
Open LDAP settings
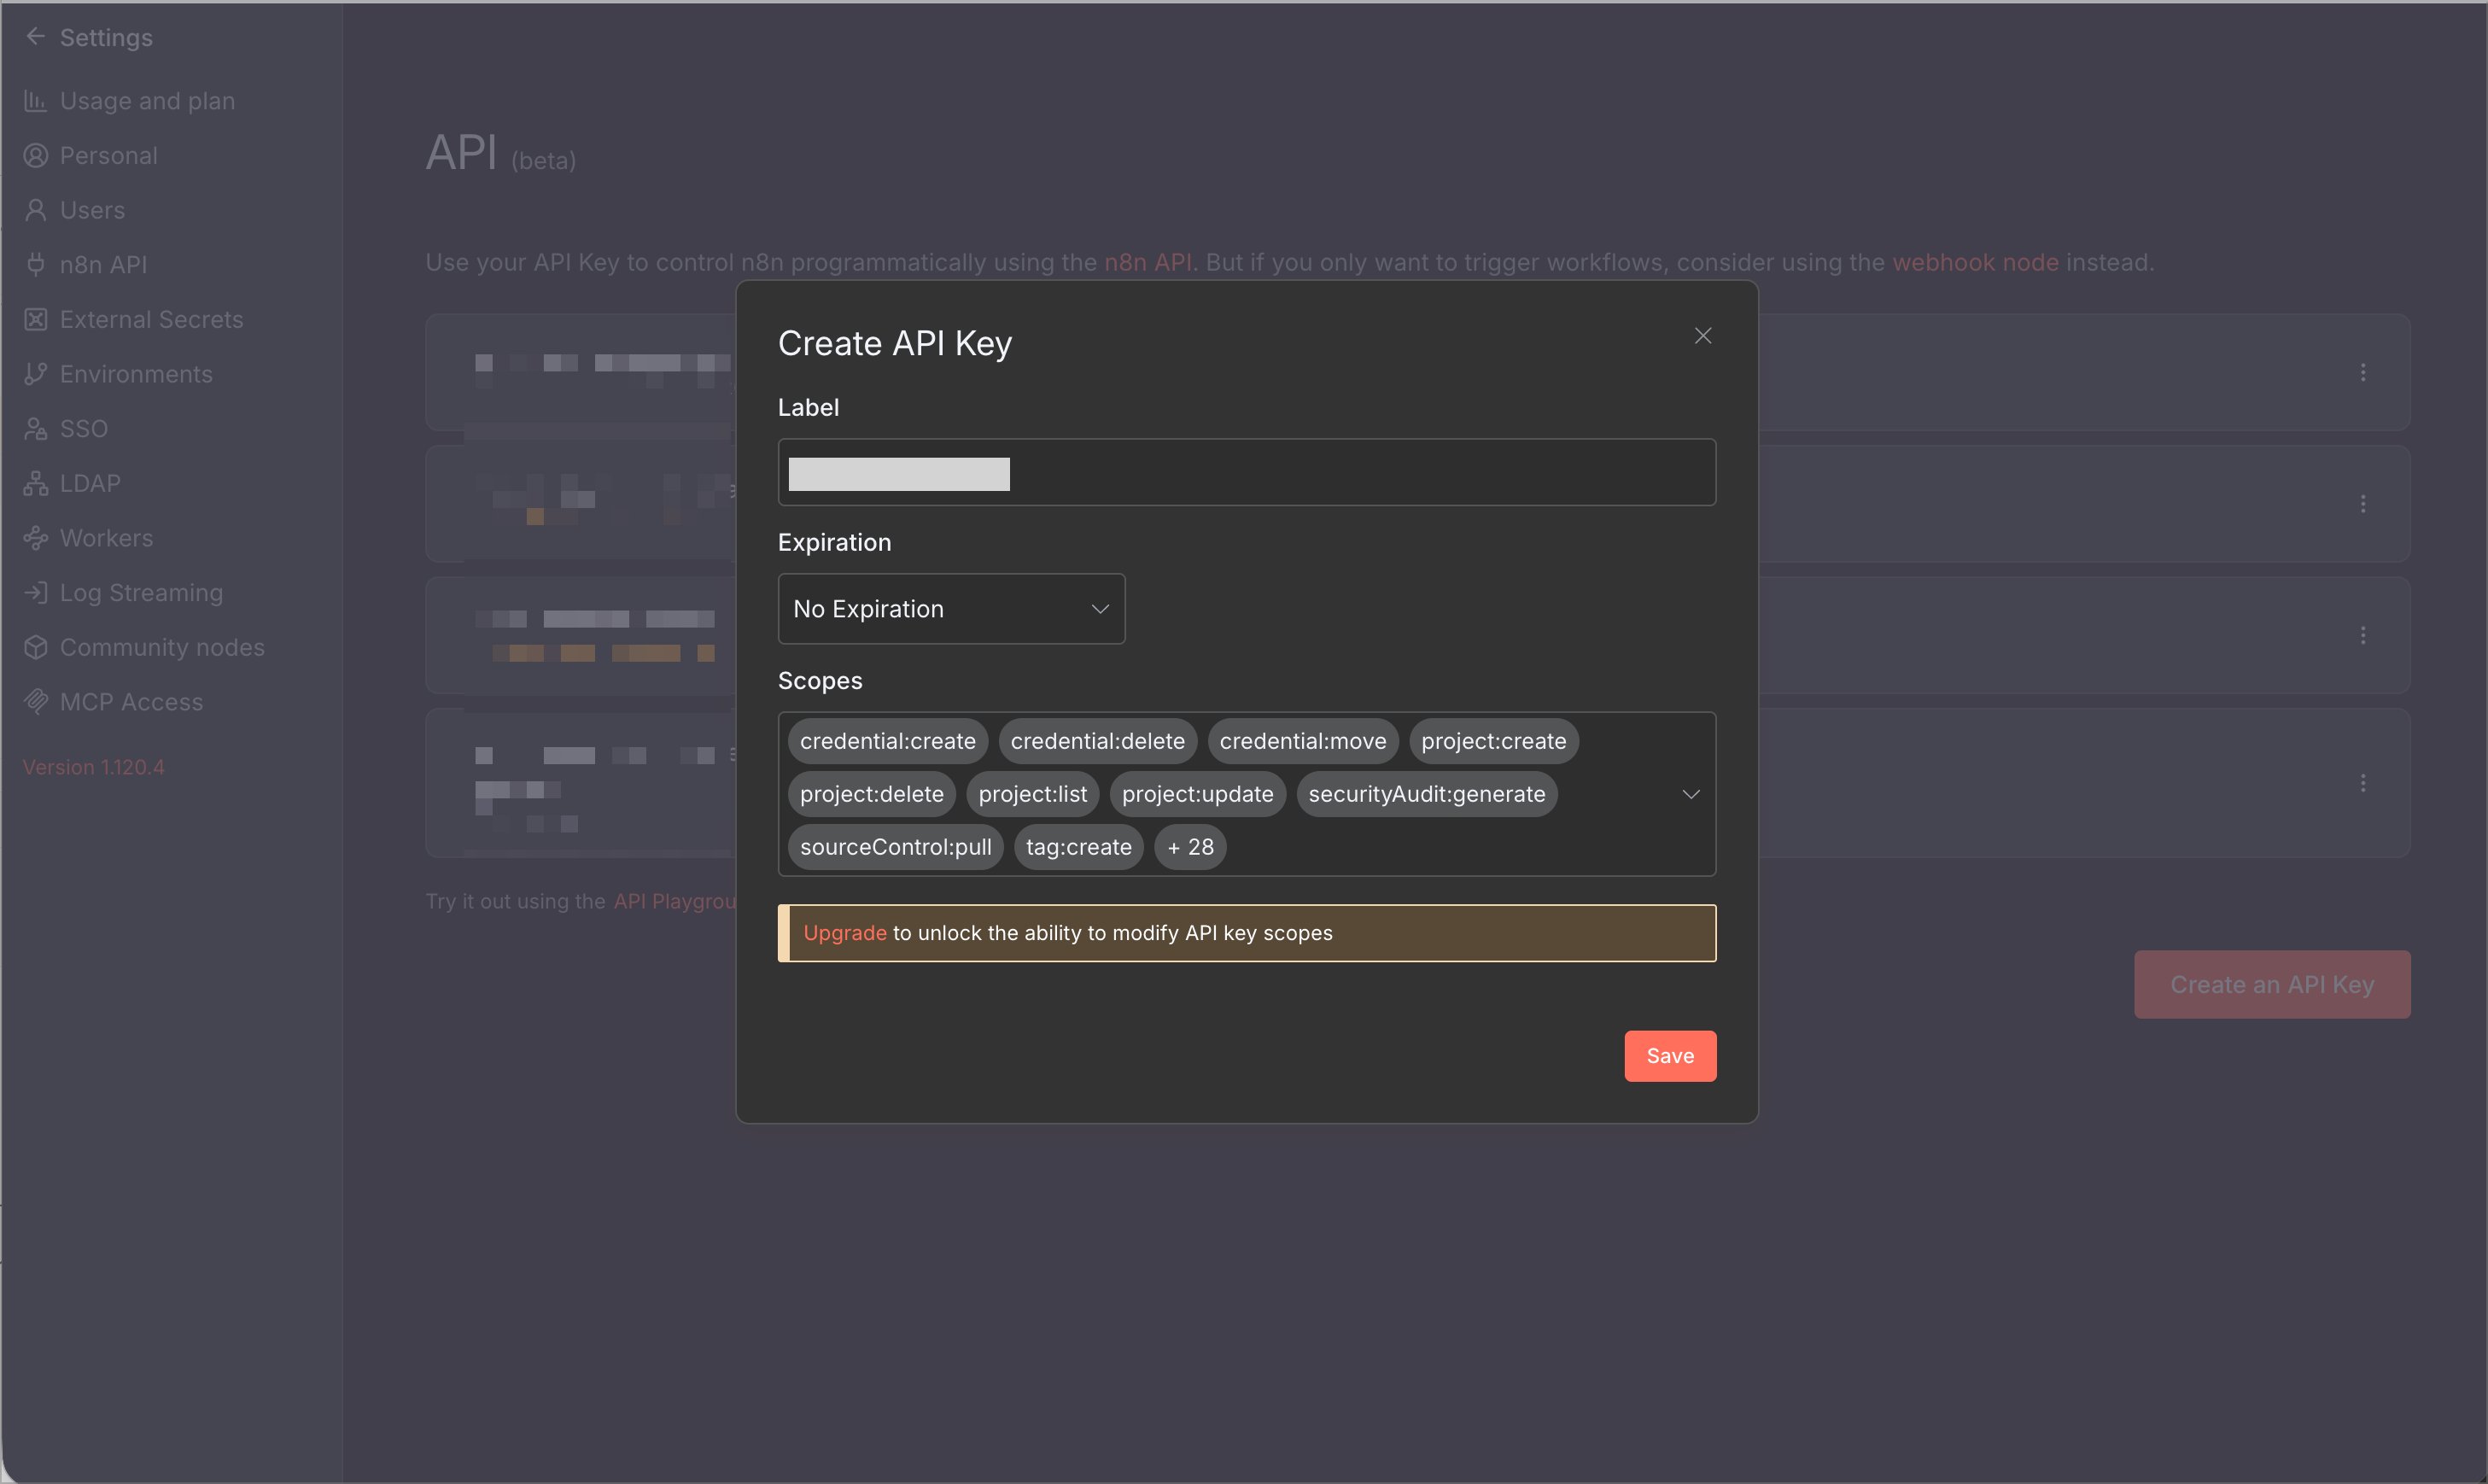point(90,484)
